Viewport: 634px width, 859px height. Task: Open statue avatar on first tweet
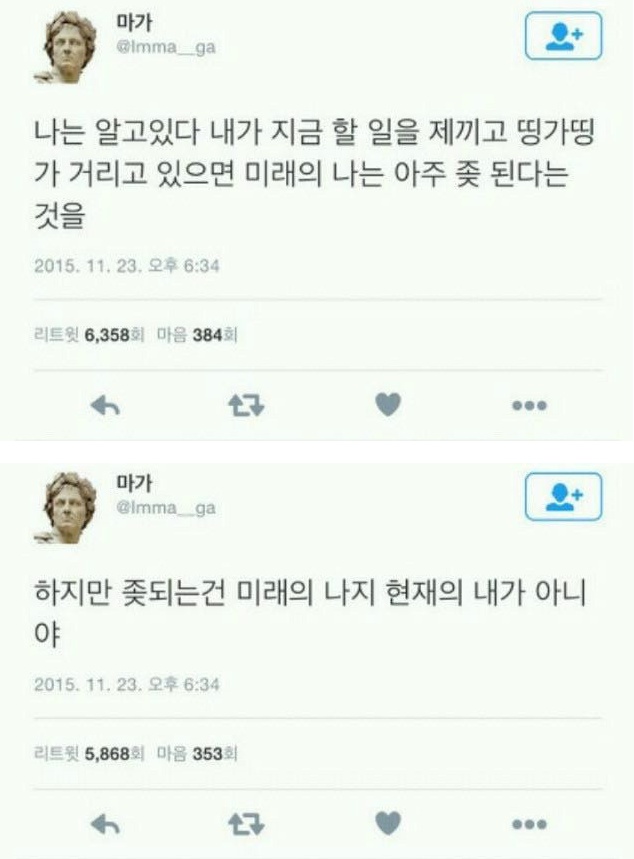click(x=65, y=48)
